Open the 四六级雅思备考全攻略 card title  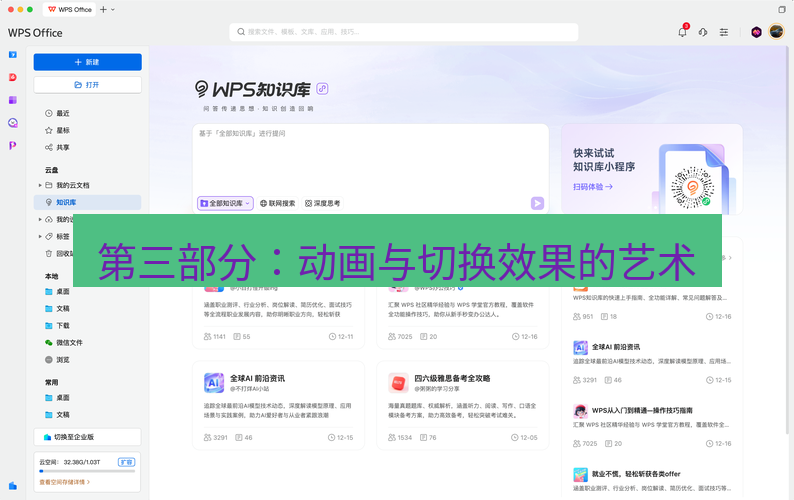[x=452, y=378]
